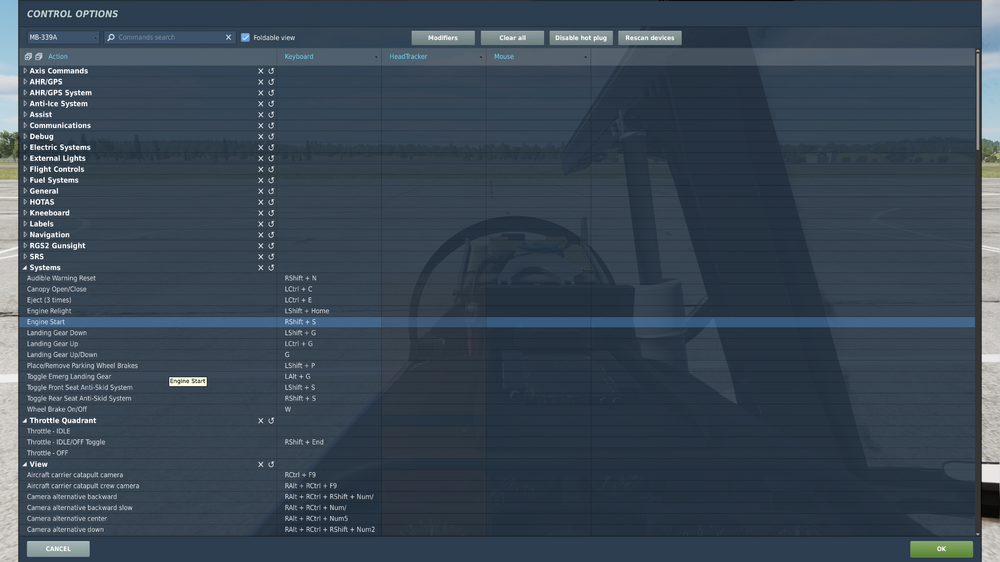This screenshot has width=1000, height=562.
Task: Clear bindings for Anti-Ice System category
Action: (260, 104)
